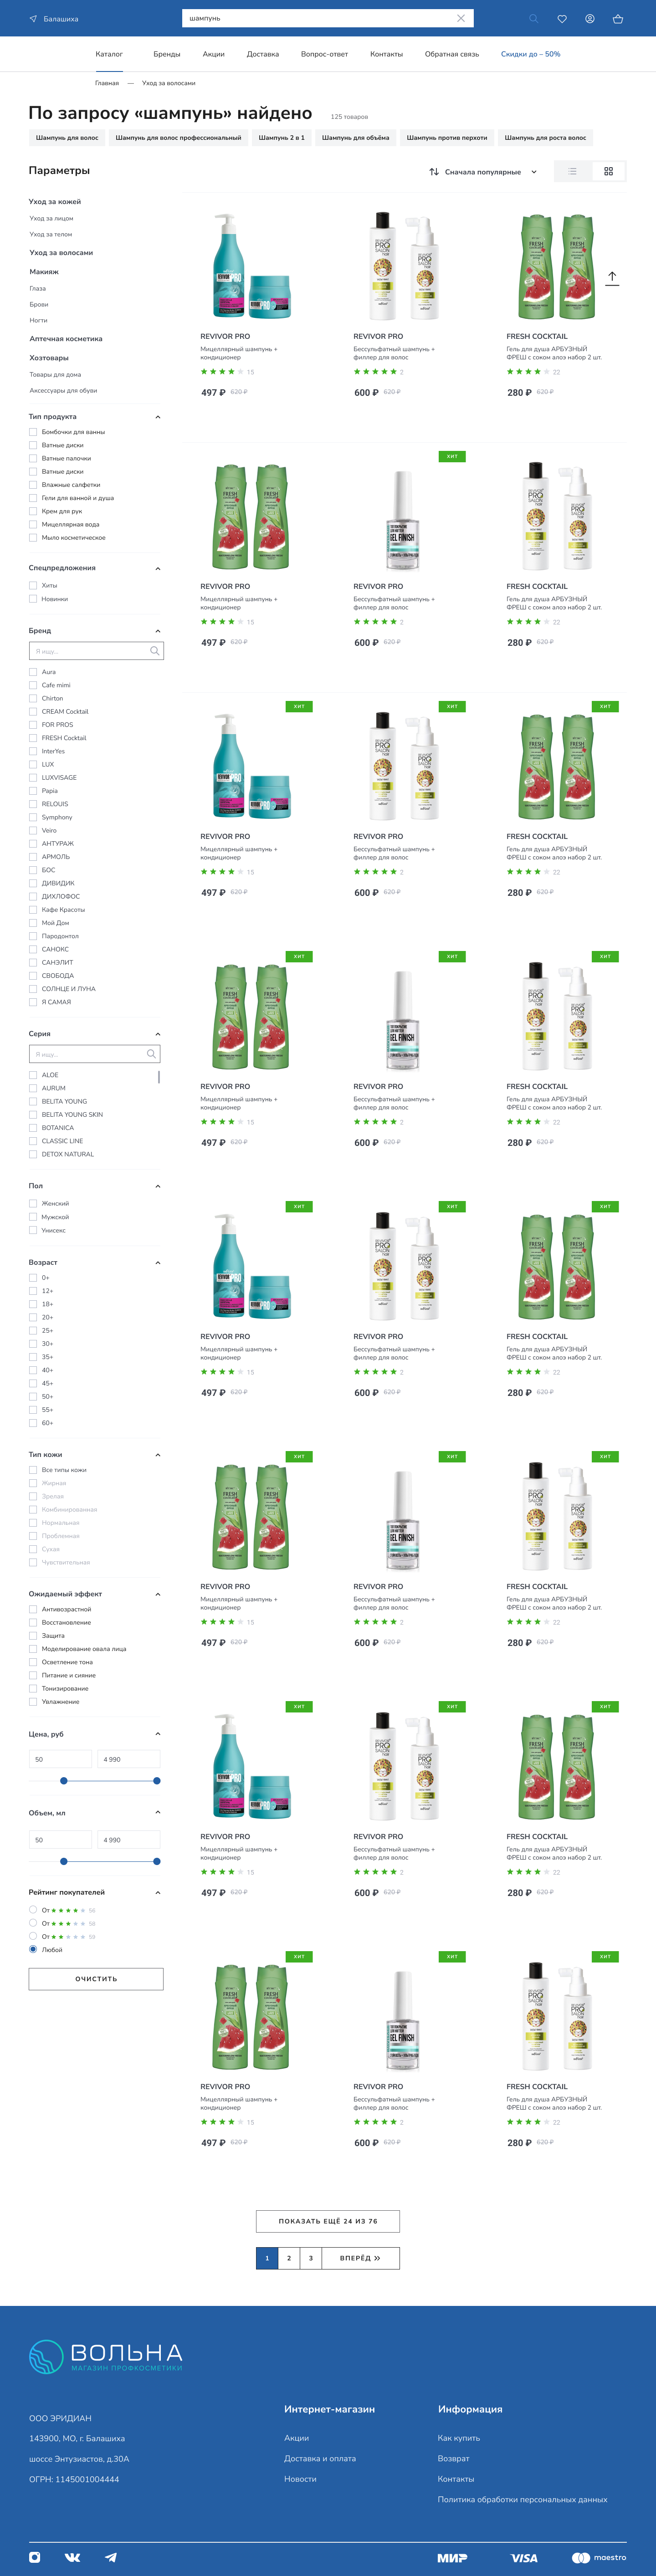The height and width of the screenshot is (2576, 656).
Task: Click the ОЧИСТИТЬ filters button
Action: (96, 1979)
